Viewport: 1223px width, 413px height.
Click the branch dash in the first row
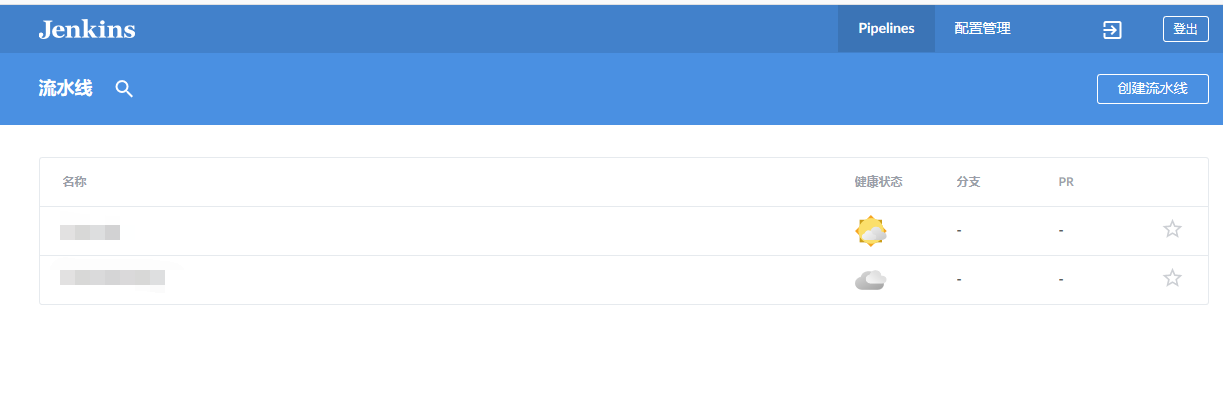pos(958,231)
